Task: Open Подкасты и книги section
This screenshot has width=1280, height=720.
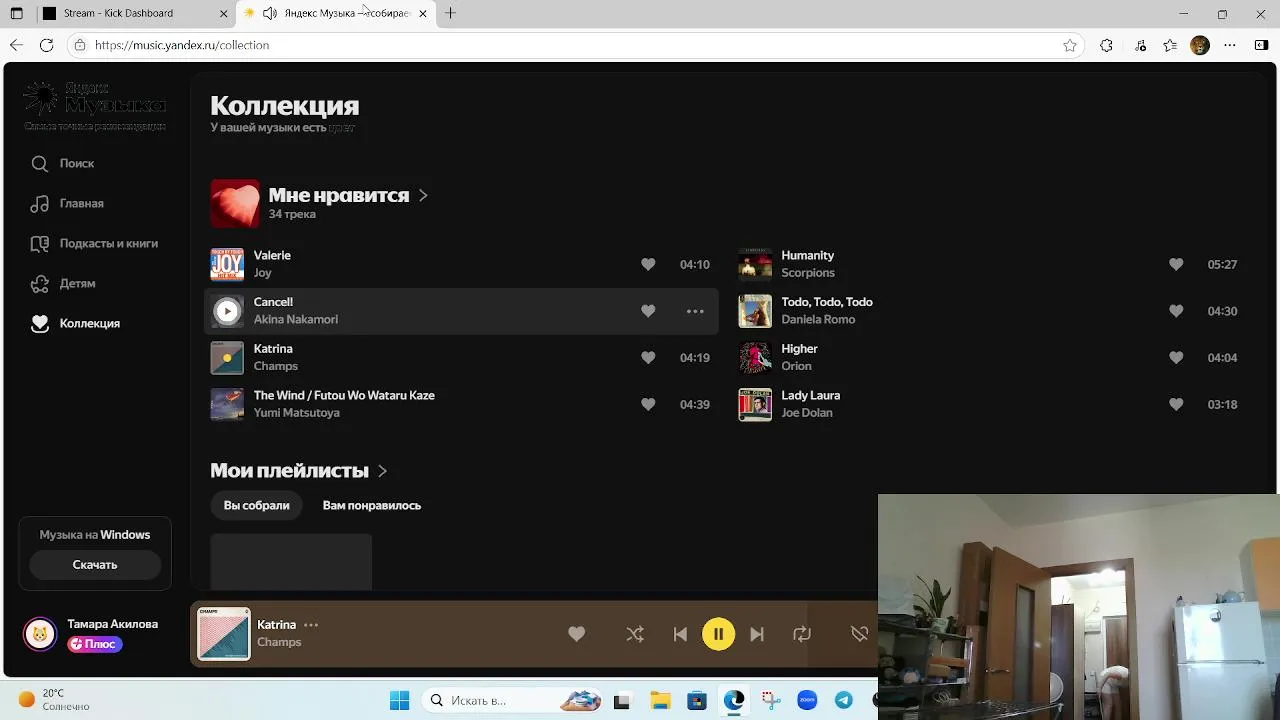Action: pyautogui.click(x=94, y=243)
